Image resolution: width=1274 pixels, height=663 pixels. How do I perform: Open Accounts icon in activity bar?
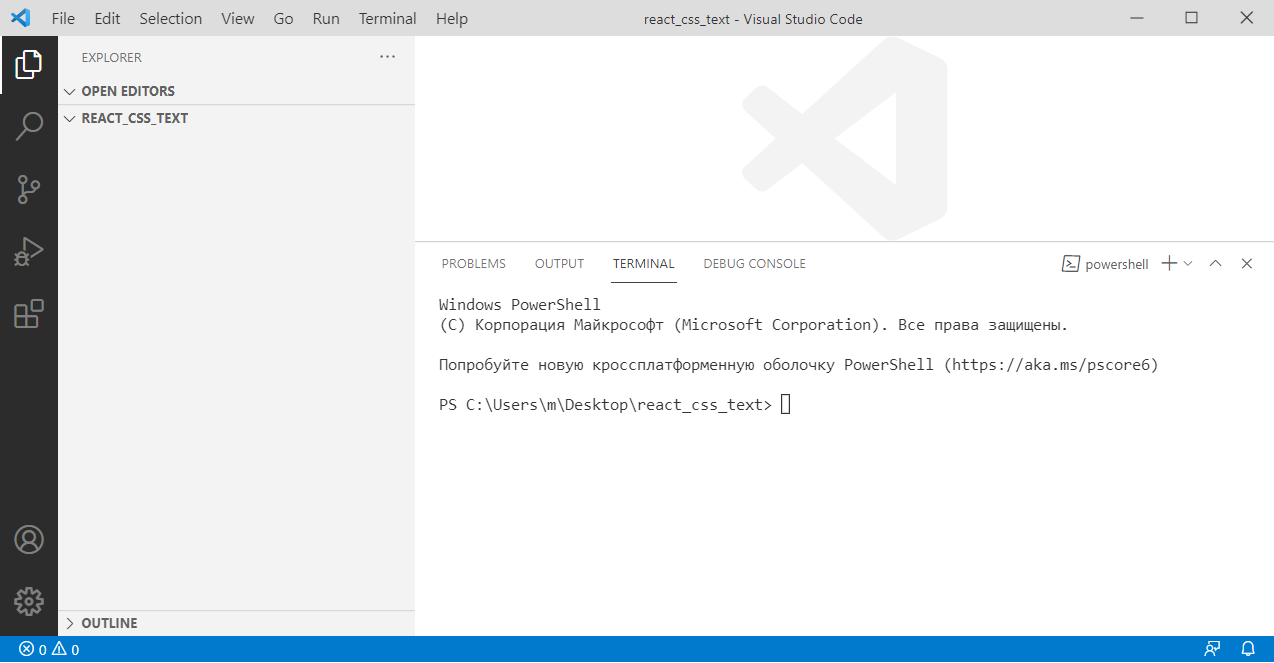(x=29, y=540)
